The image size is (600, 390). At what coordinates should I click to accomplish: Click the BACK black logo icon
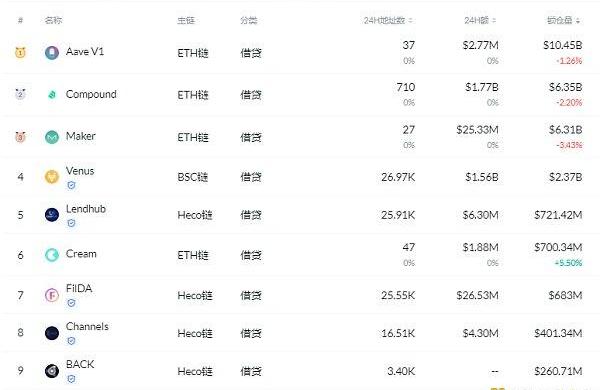tap(52, 371)
